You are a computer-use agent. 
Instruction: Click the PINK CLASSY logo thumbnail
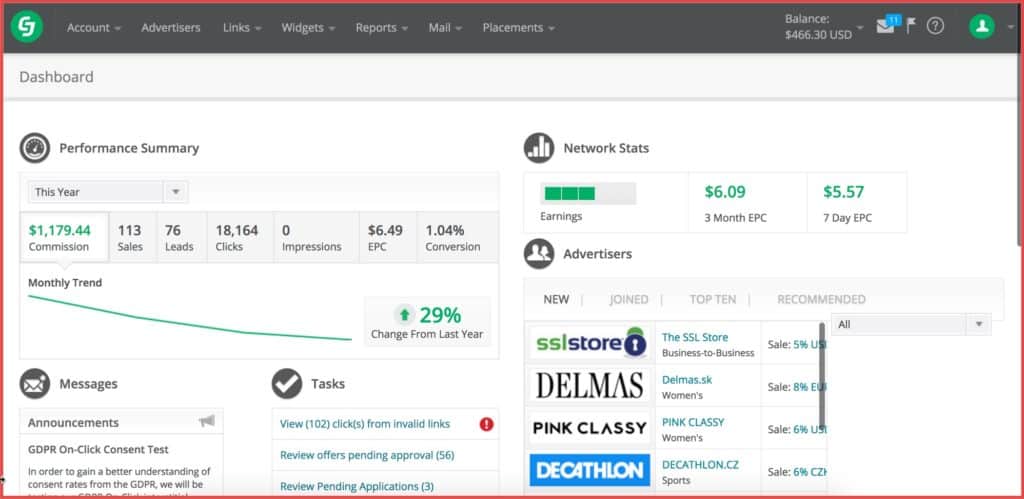pos(590,428)
